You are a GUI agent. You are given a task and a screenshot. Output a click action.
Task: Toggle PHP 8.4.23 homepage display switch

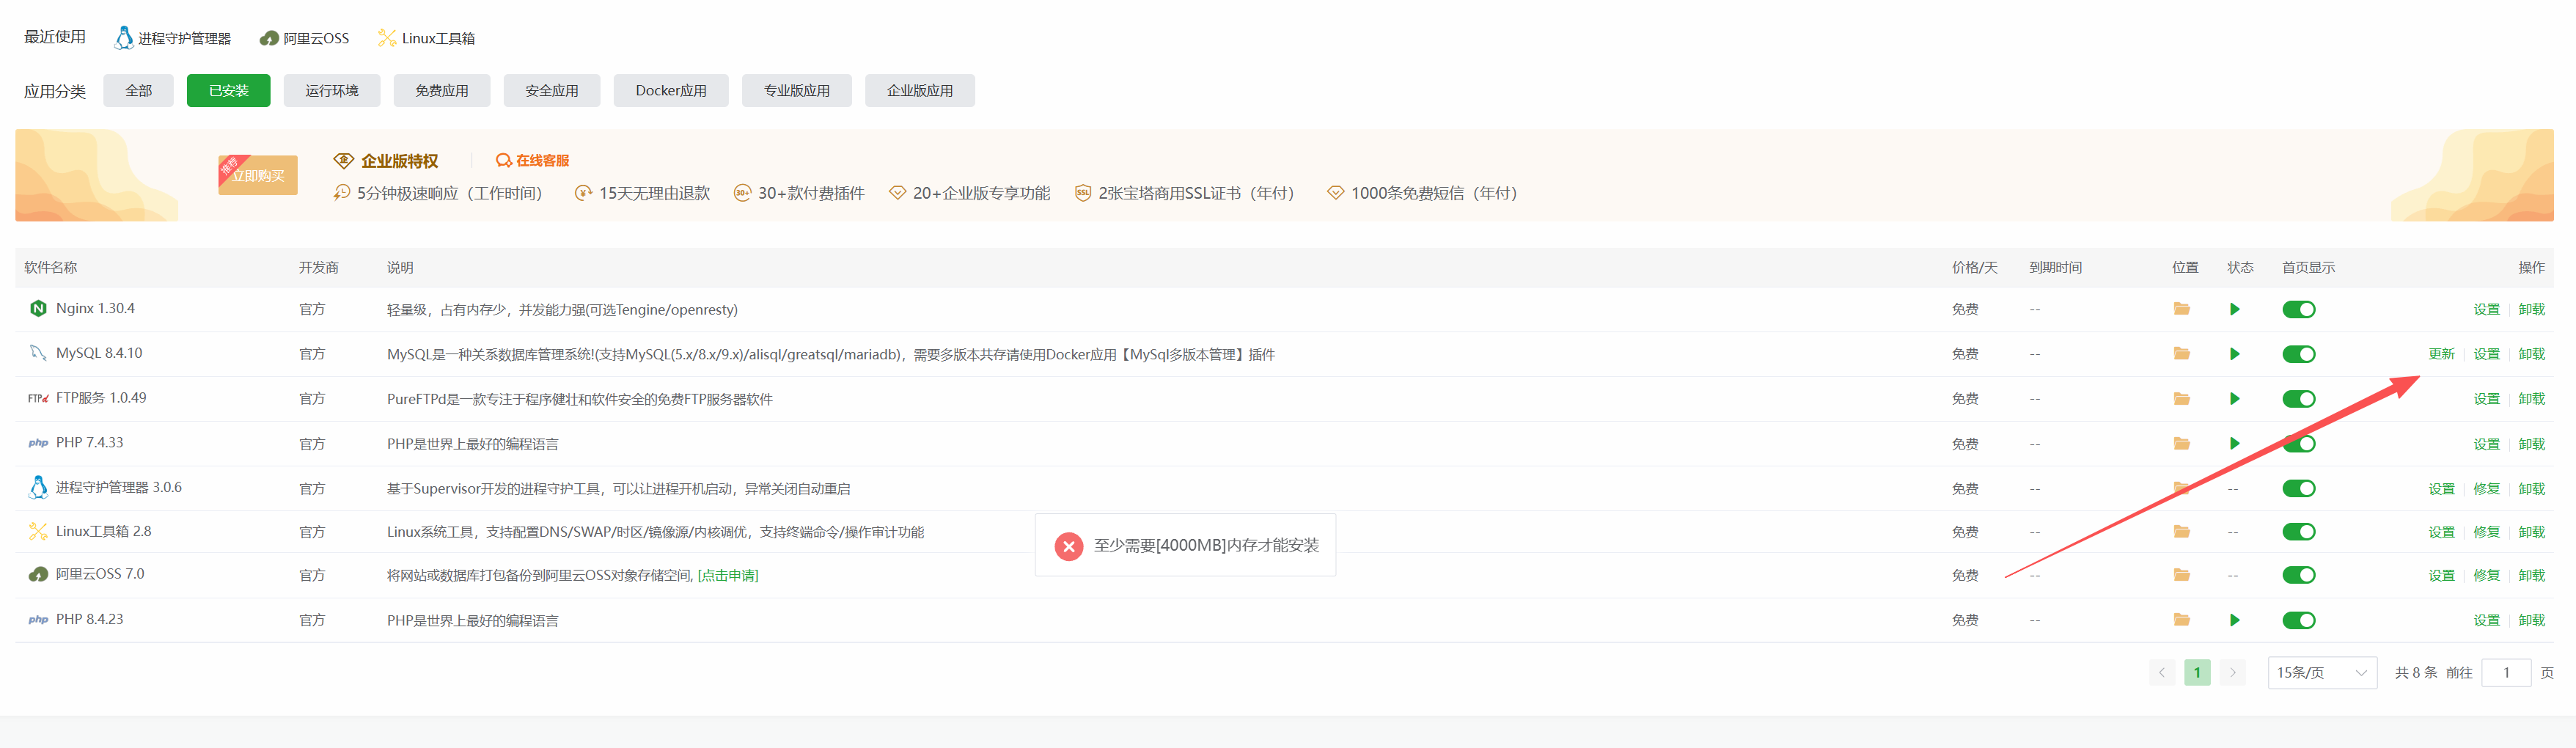coord(2298,620)
